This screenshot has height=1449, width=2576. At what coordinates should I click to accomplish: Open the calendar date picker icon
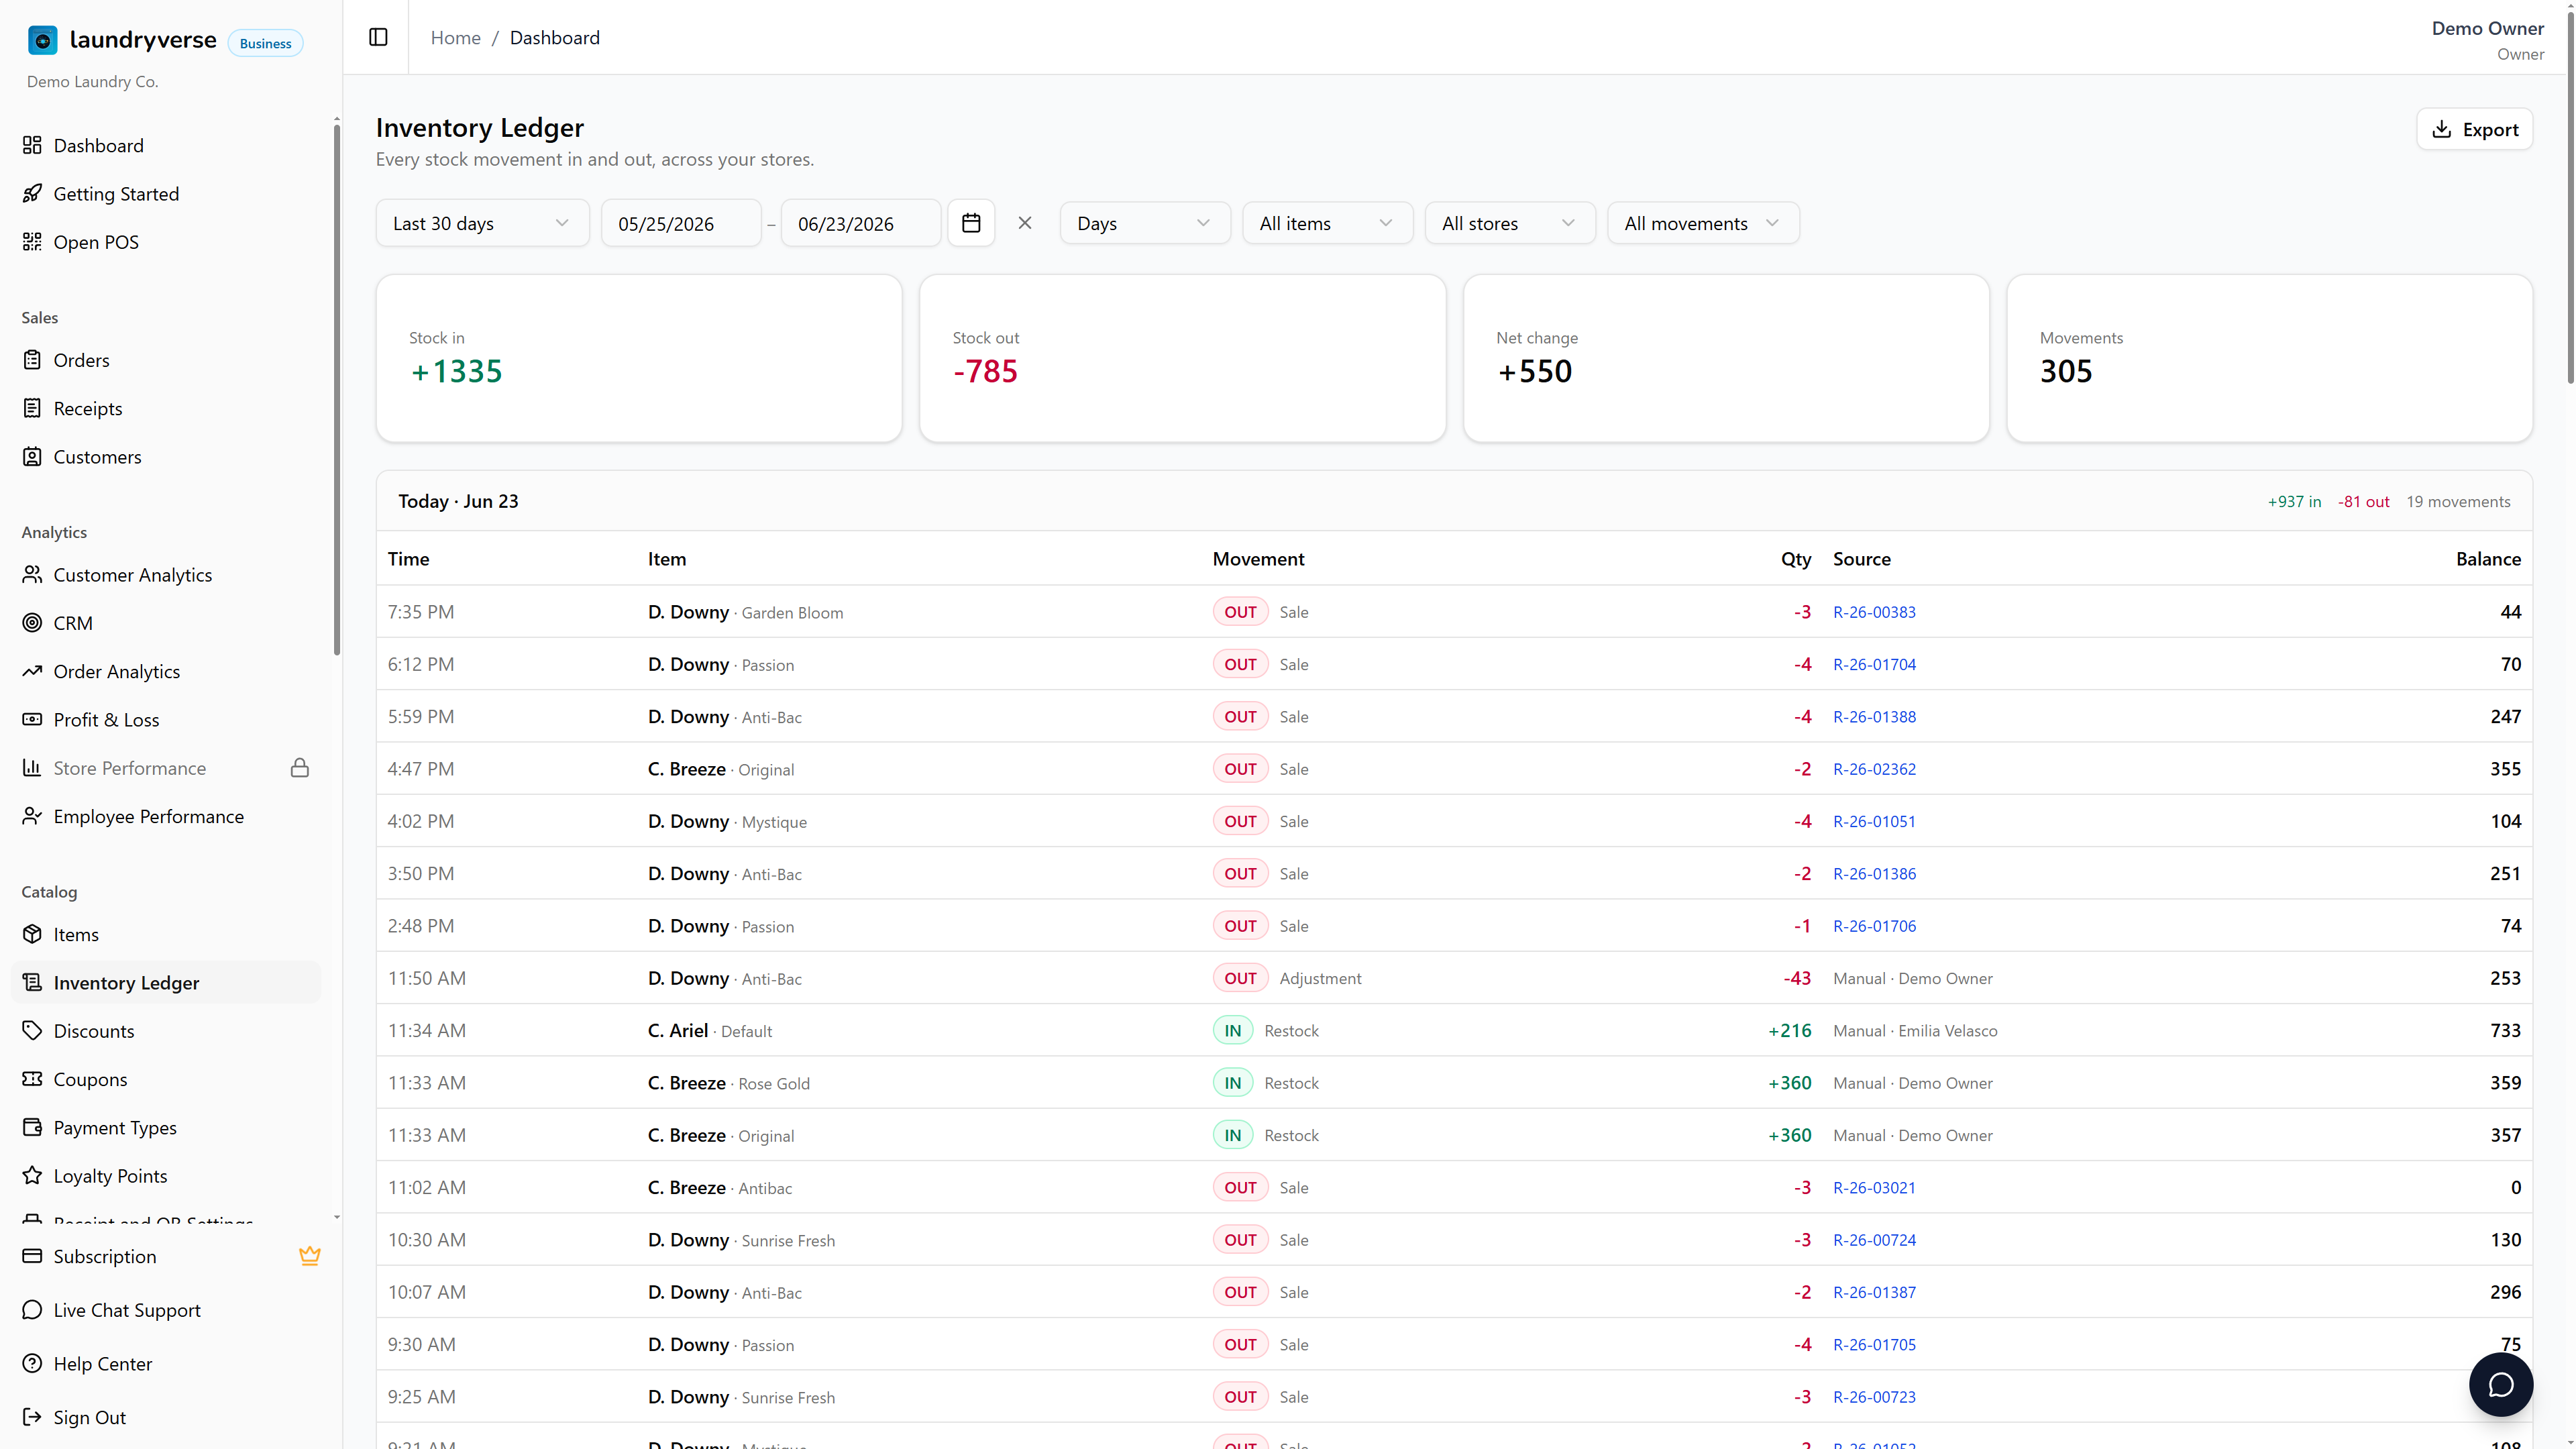click(971, 223)
